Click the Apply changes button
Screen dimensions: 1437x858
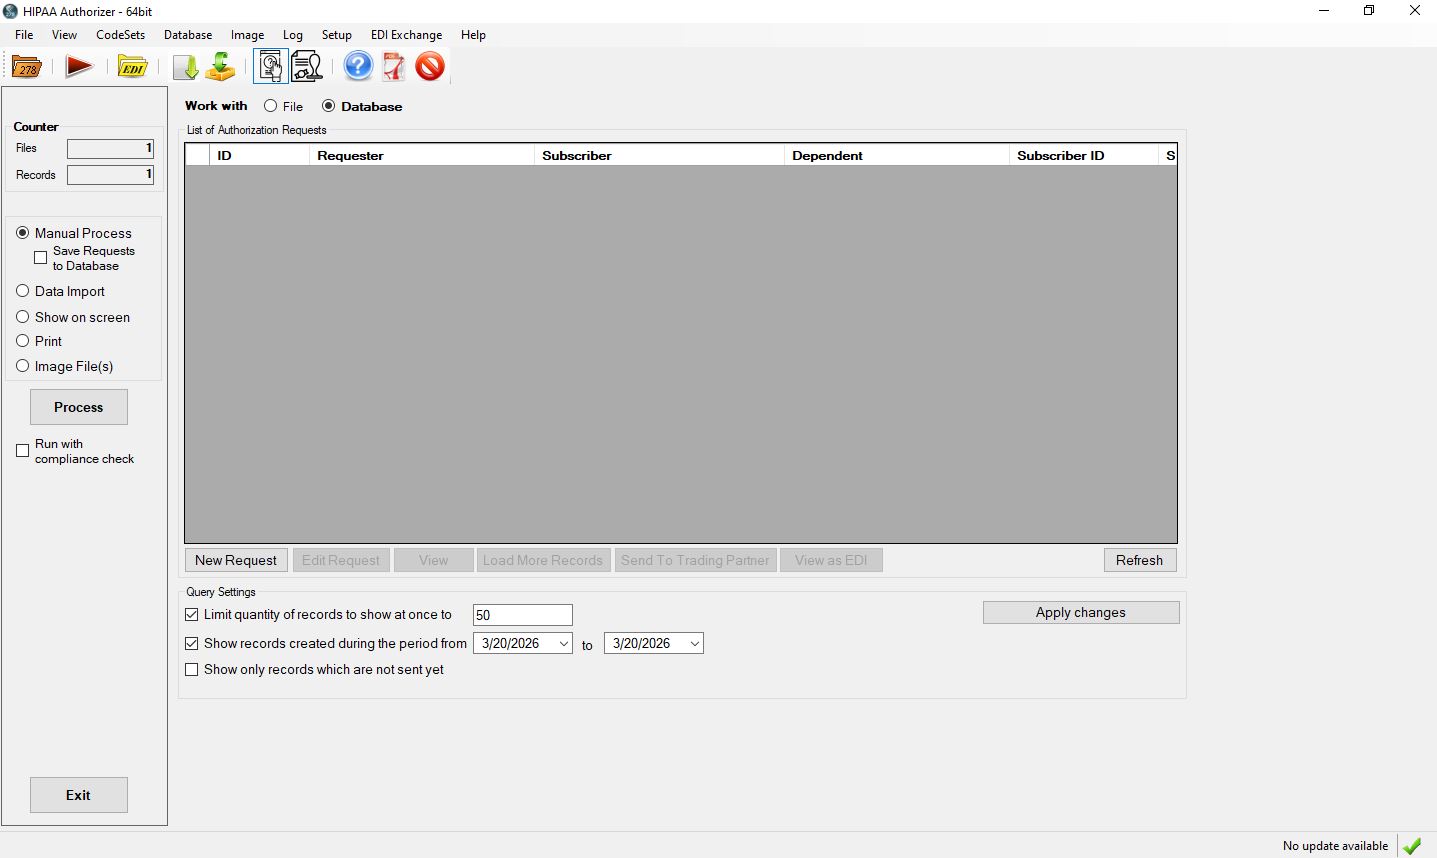click(1081, 612)
